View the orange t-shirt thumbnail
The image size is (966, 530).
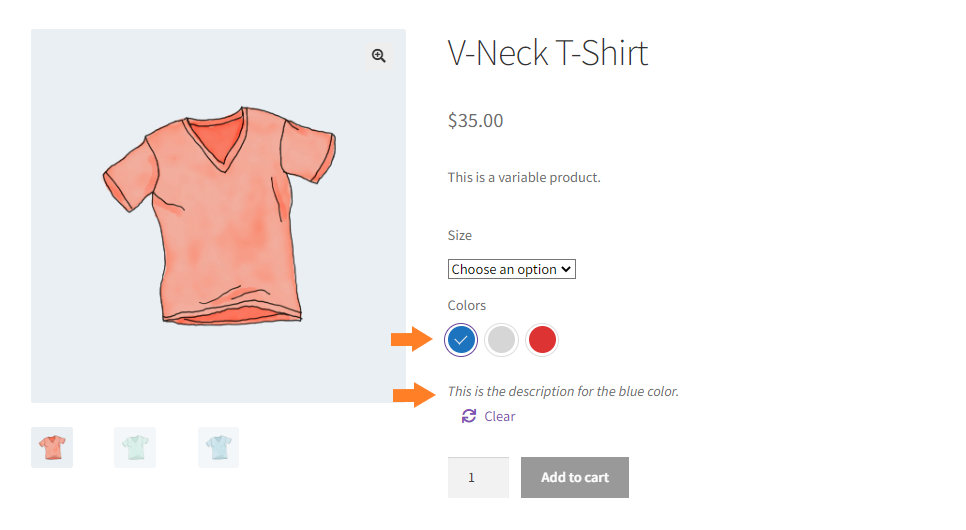point(52,447)
